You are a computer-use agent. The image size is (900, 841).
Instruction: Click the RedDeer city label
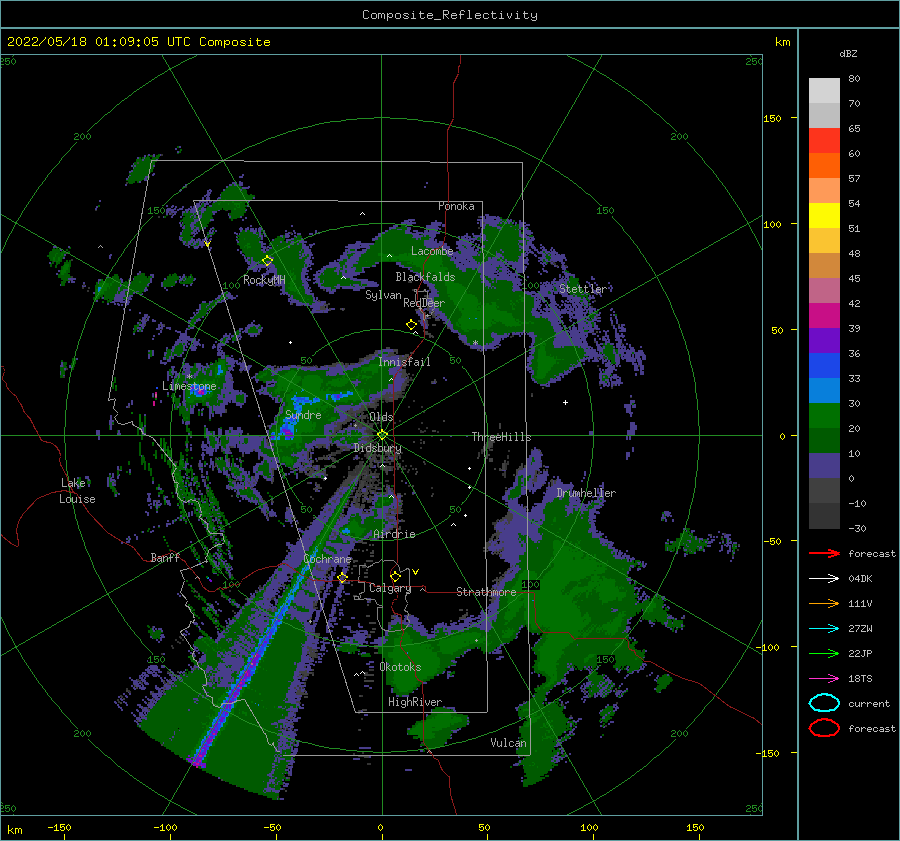[x=424, y=303]
